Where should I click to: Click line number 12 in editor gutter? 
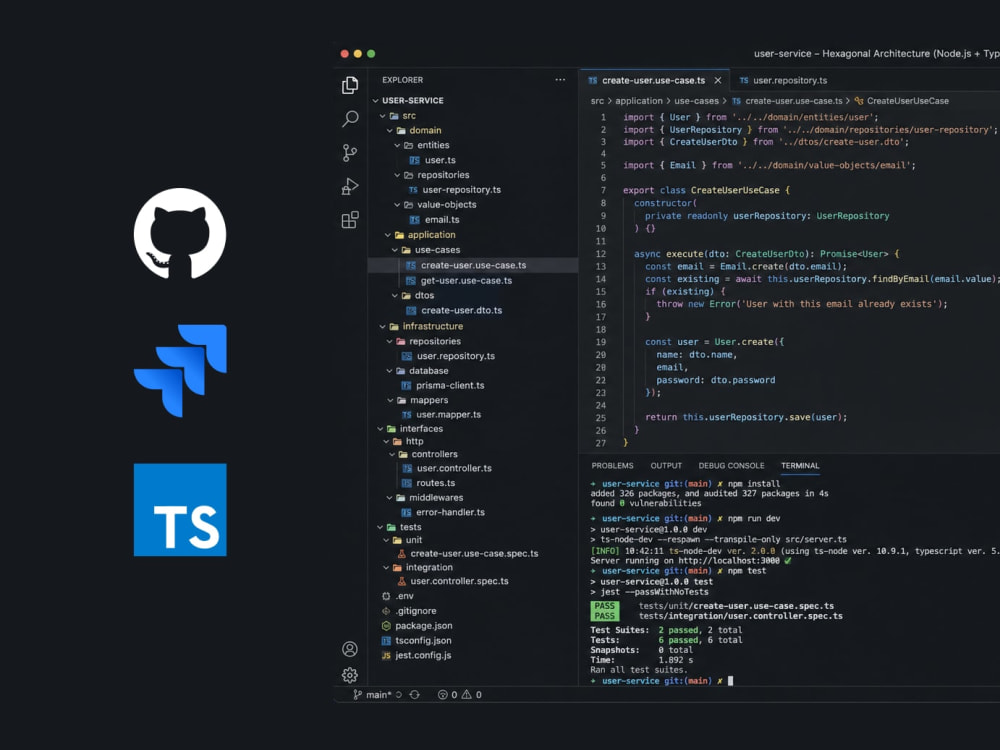[x=601, y=254]
